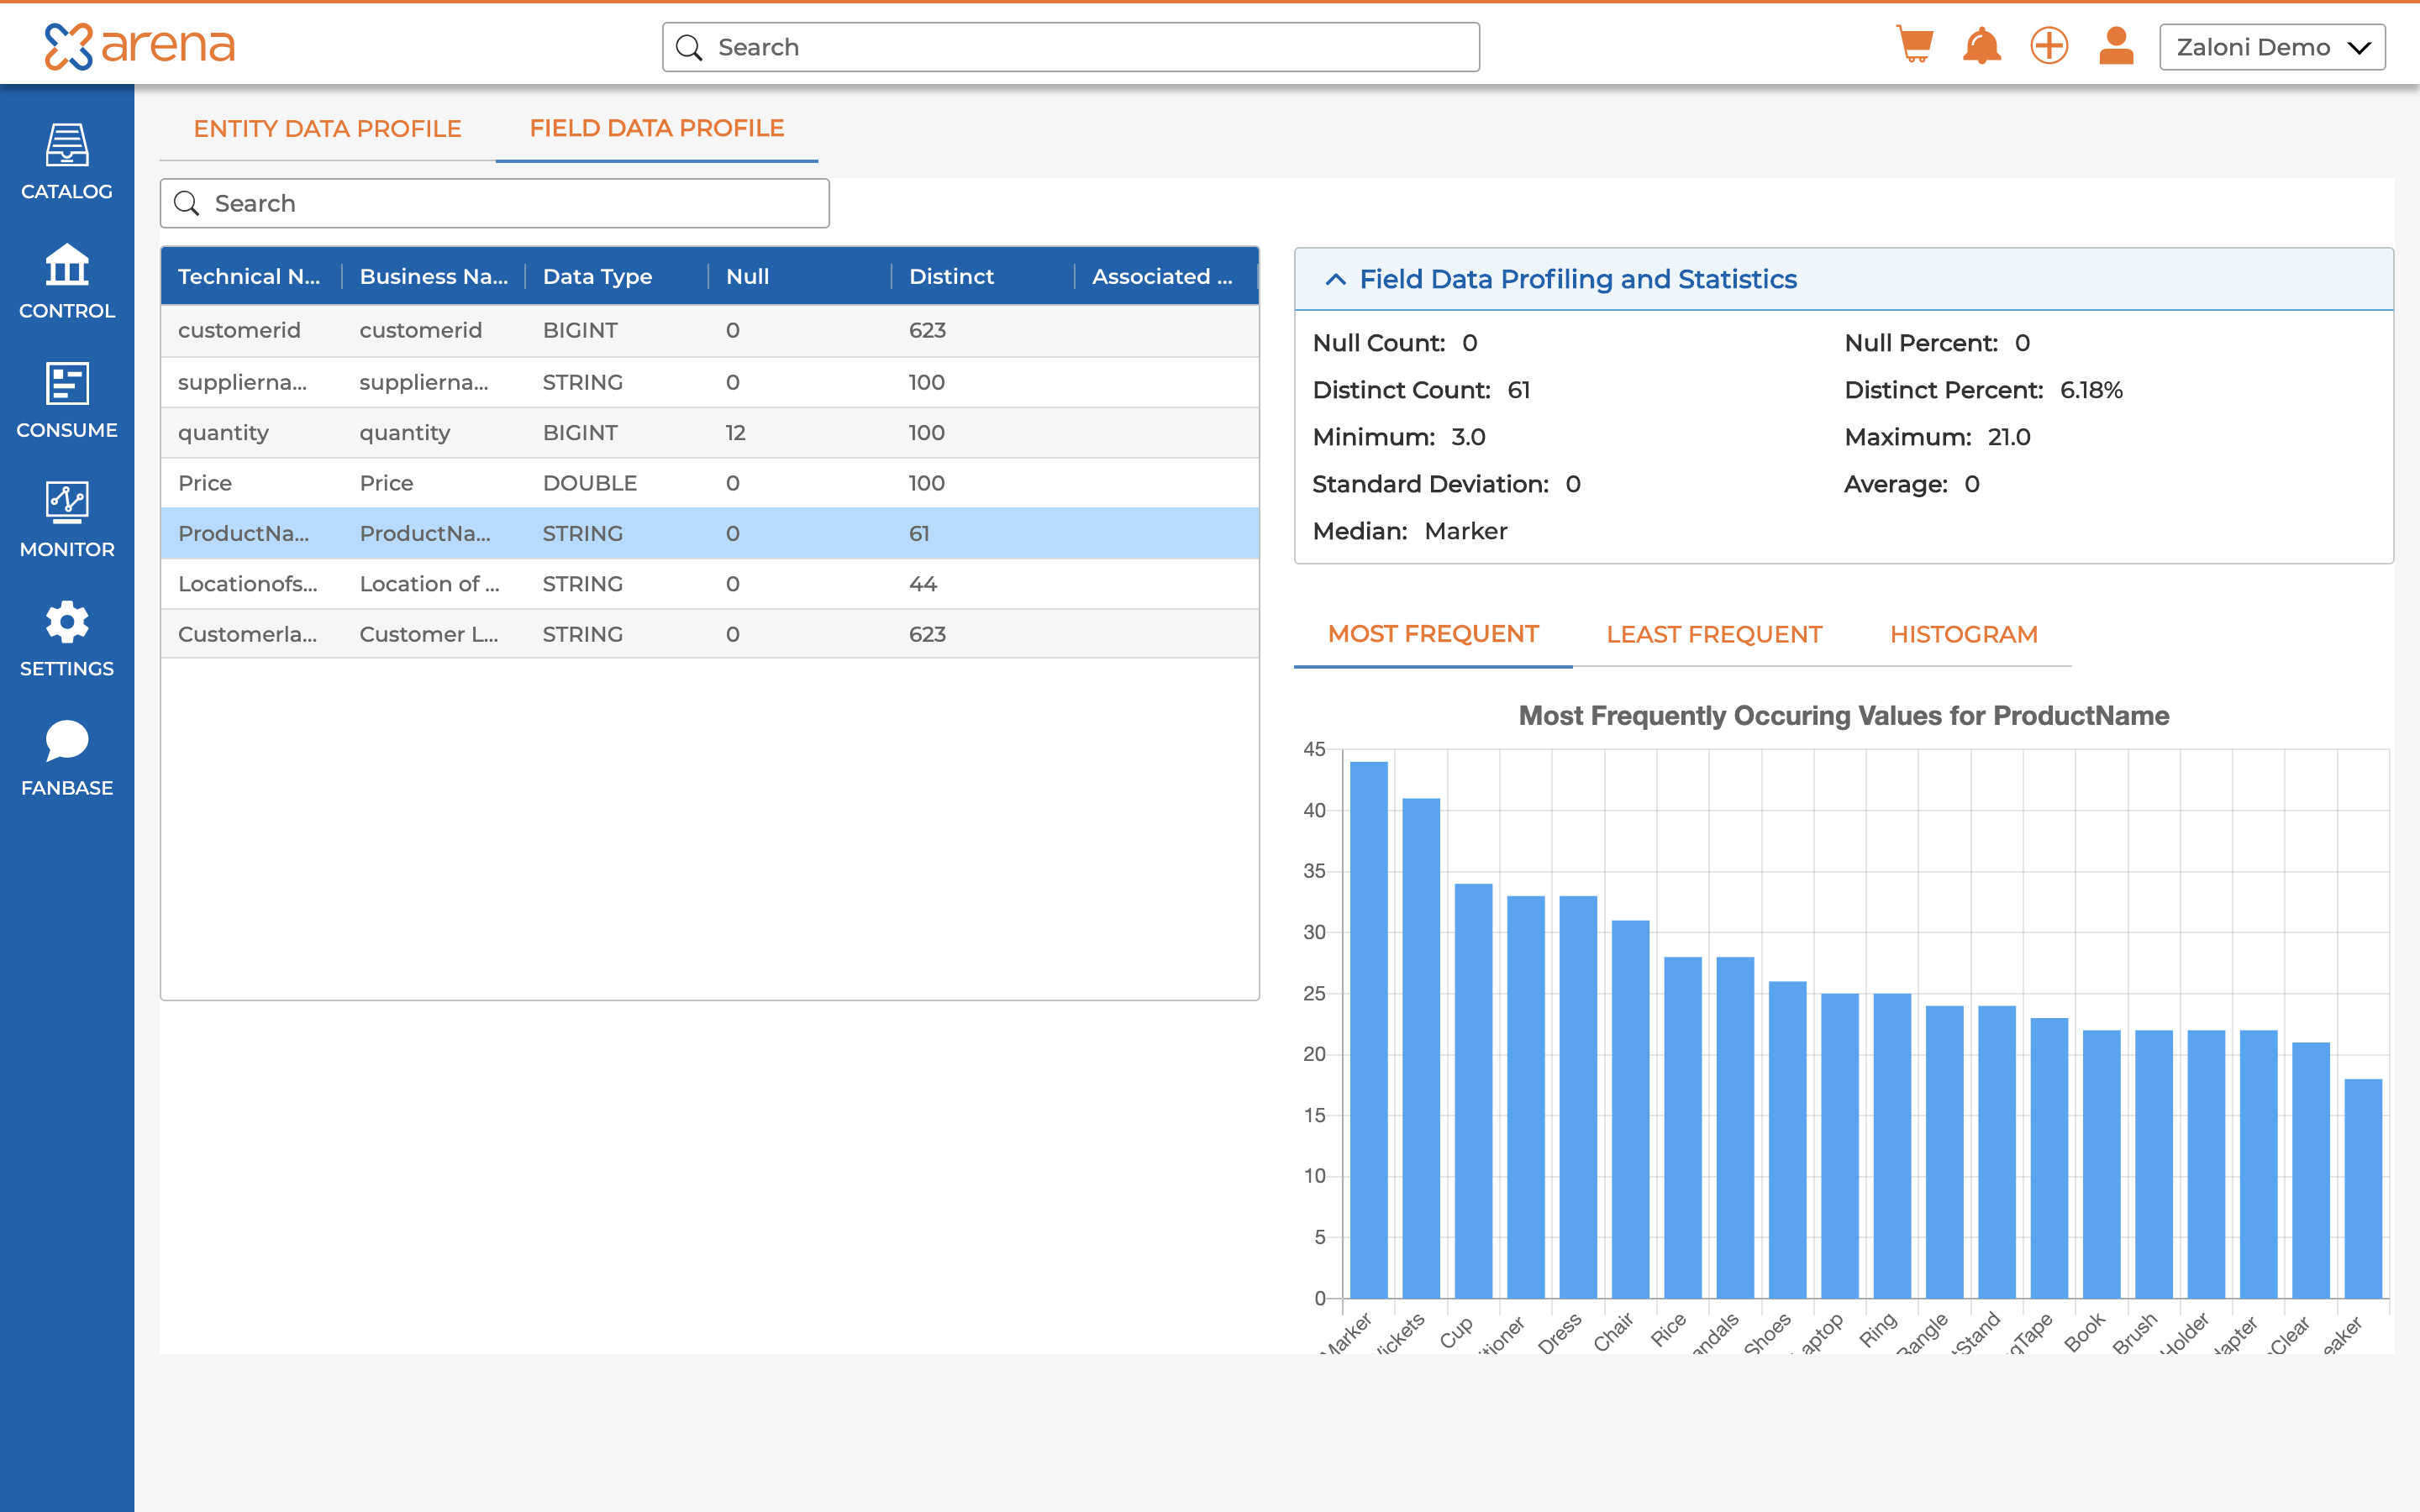
Task: Open the Control sidebar section
Action: point(67,281)
